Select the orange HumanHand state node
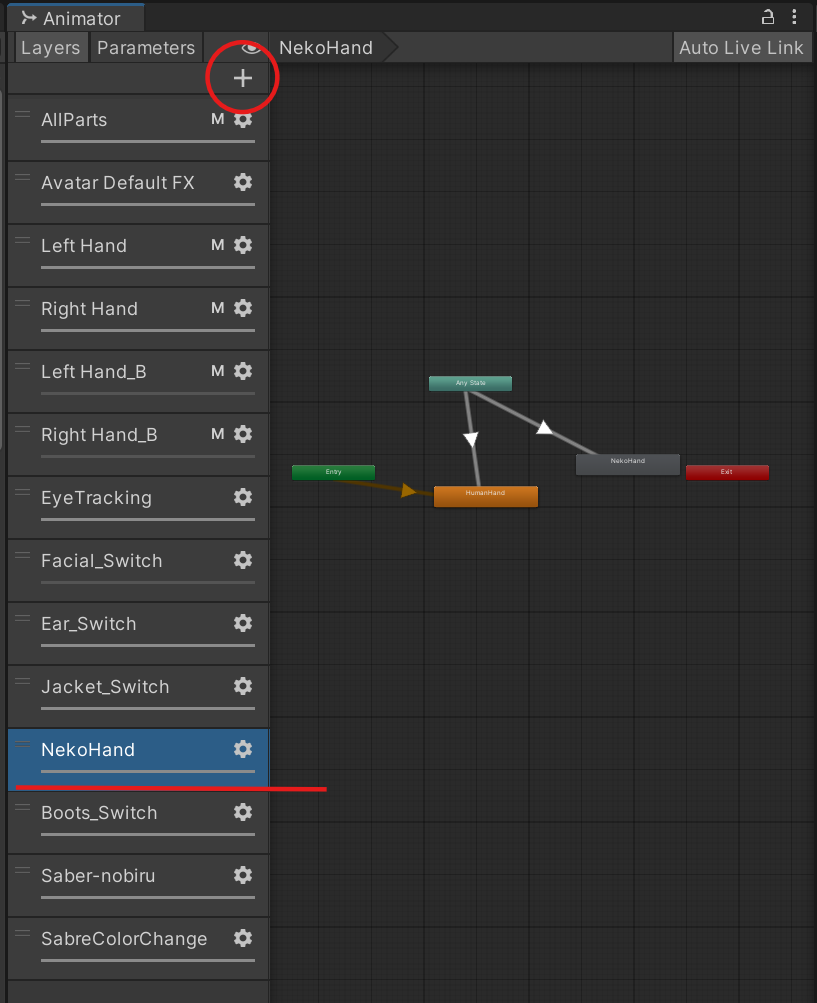 (485, 495)
